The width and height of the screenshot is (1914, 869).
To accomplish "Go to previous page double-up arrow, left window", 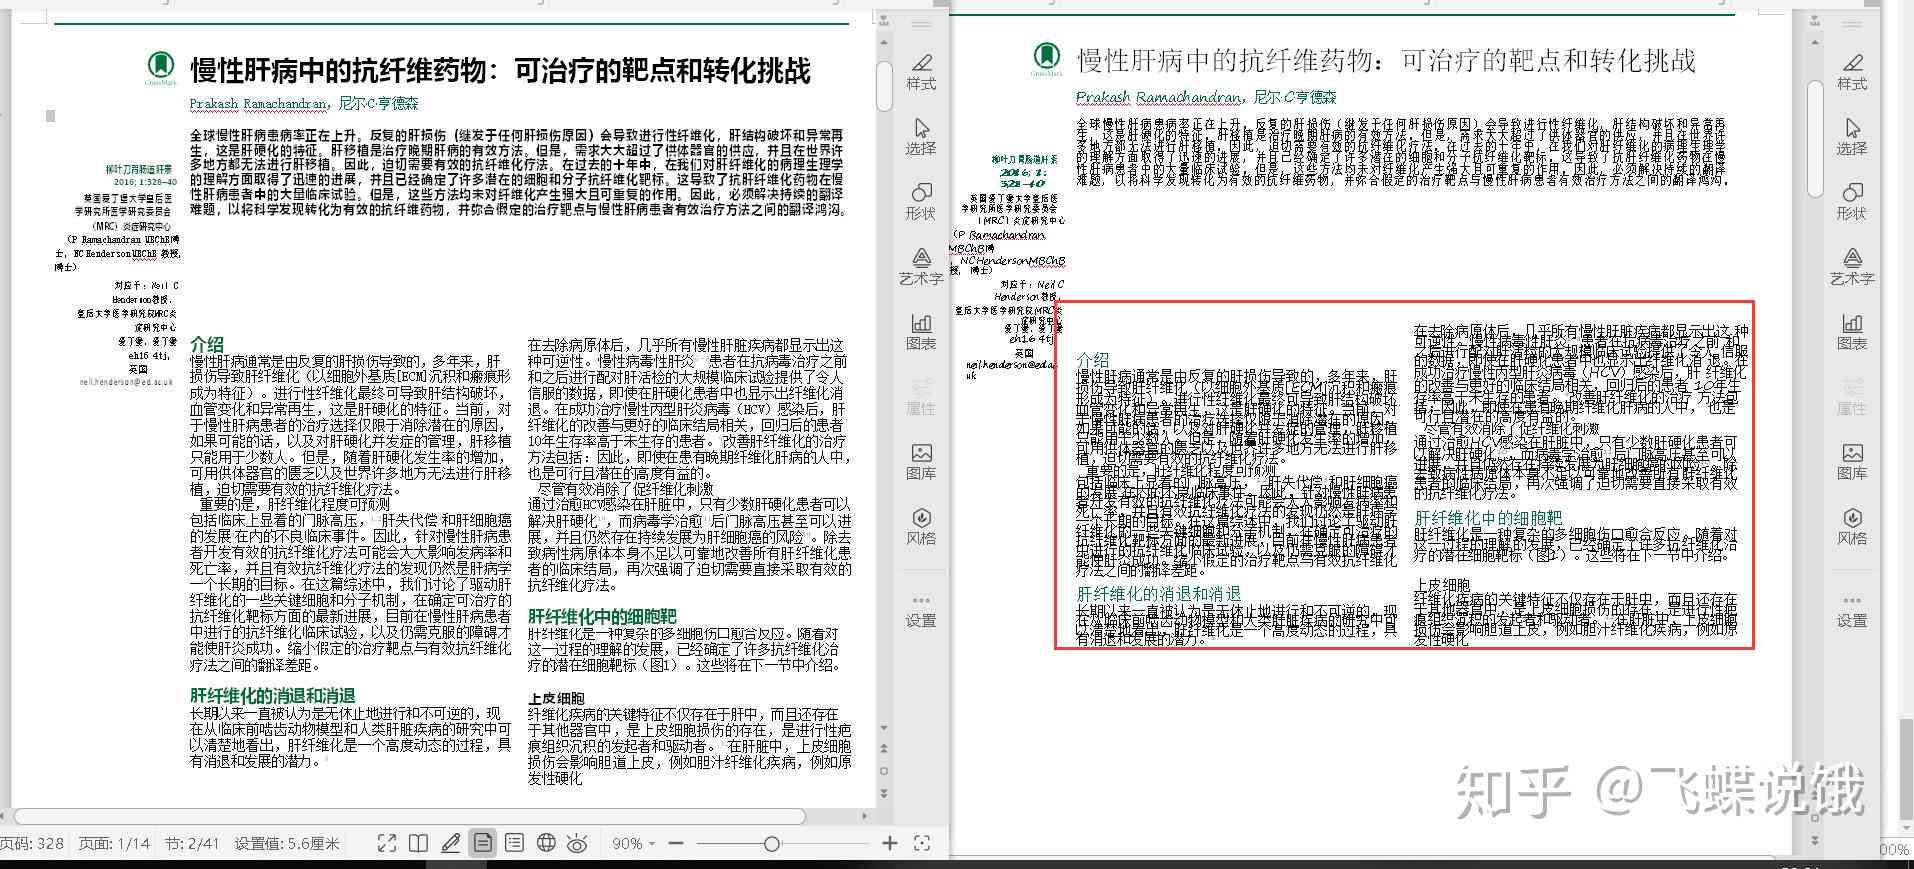I will click(884, 749).
